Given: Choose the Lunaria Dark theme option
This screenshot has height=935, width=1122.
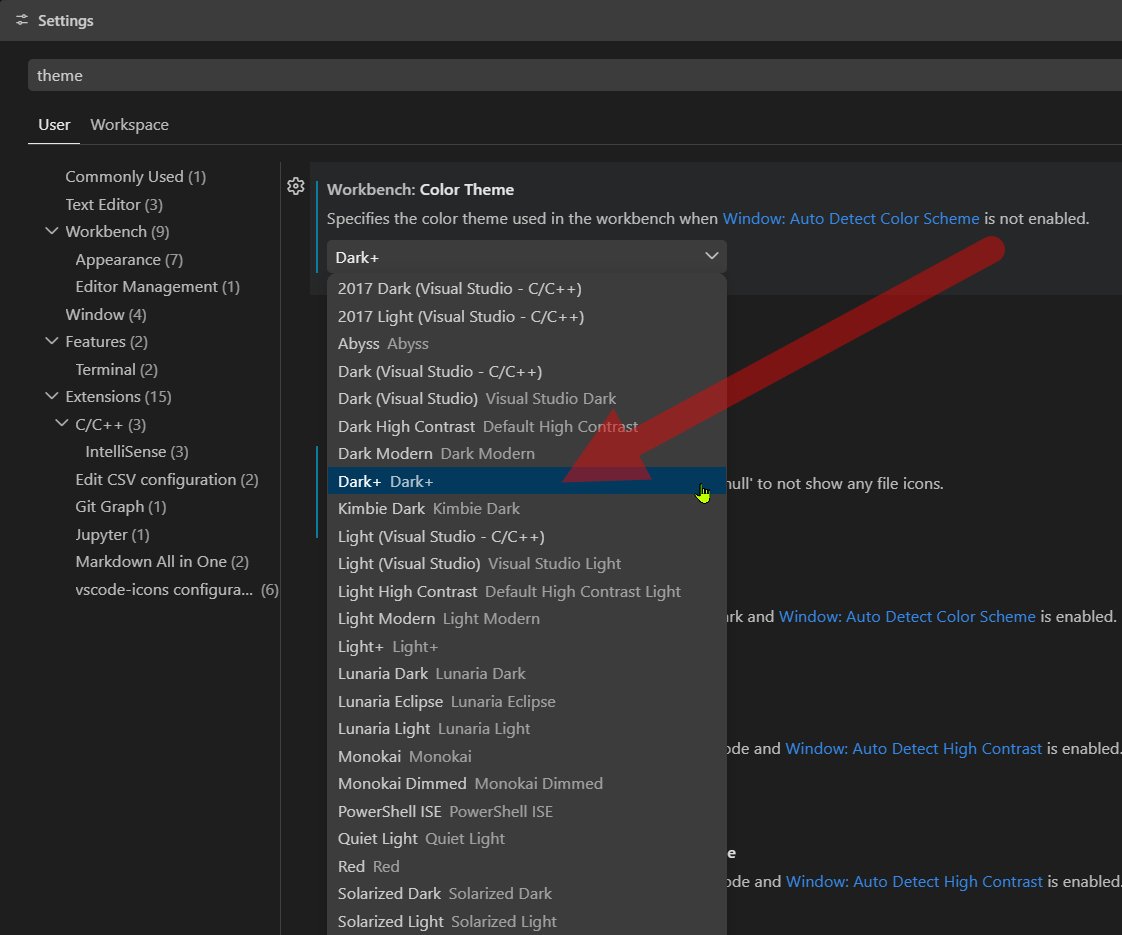Looking at the screenshot, I should pyautogui.click(x=527, y=674).
